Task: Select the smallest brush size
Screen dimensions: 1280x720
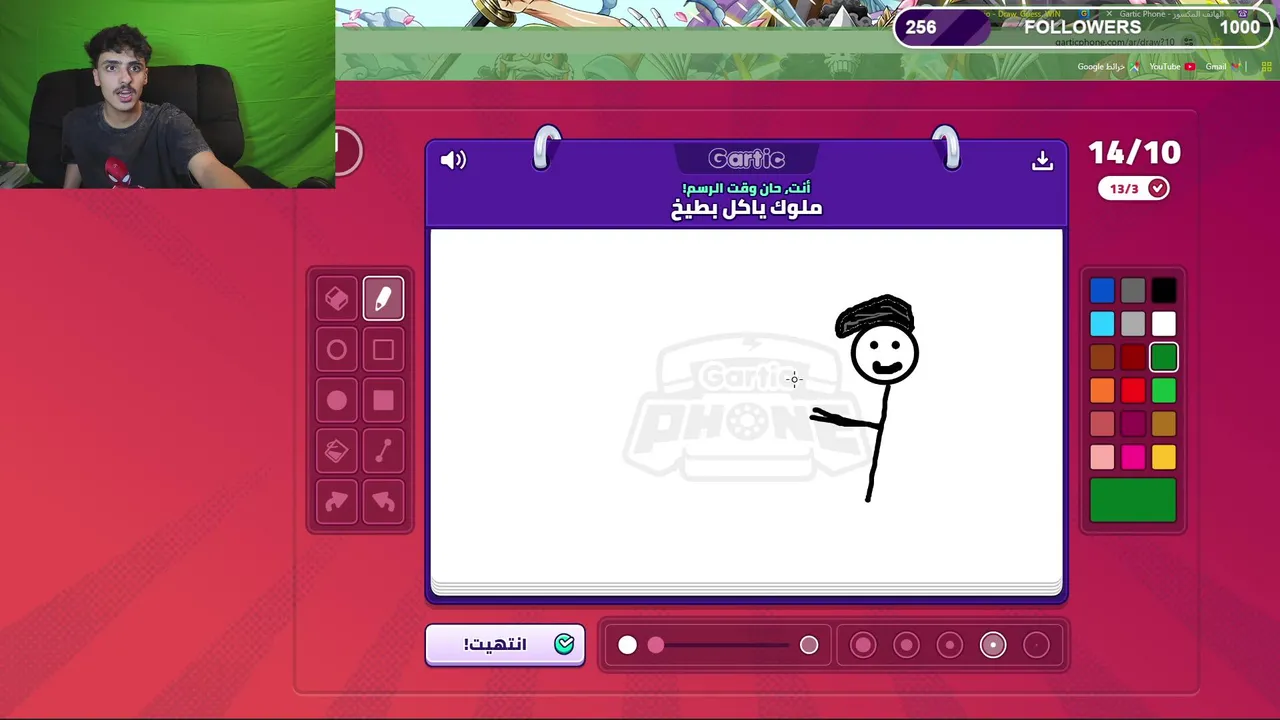Action: pos(1036,645)
